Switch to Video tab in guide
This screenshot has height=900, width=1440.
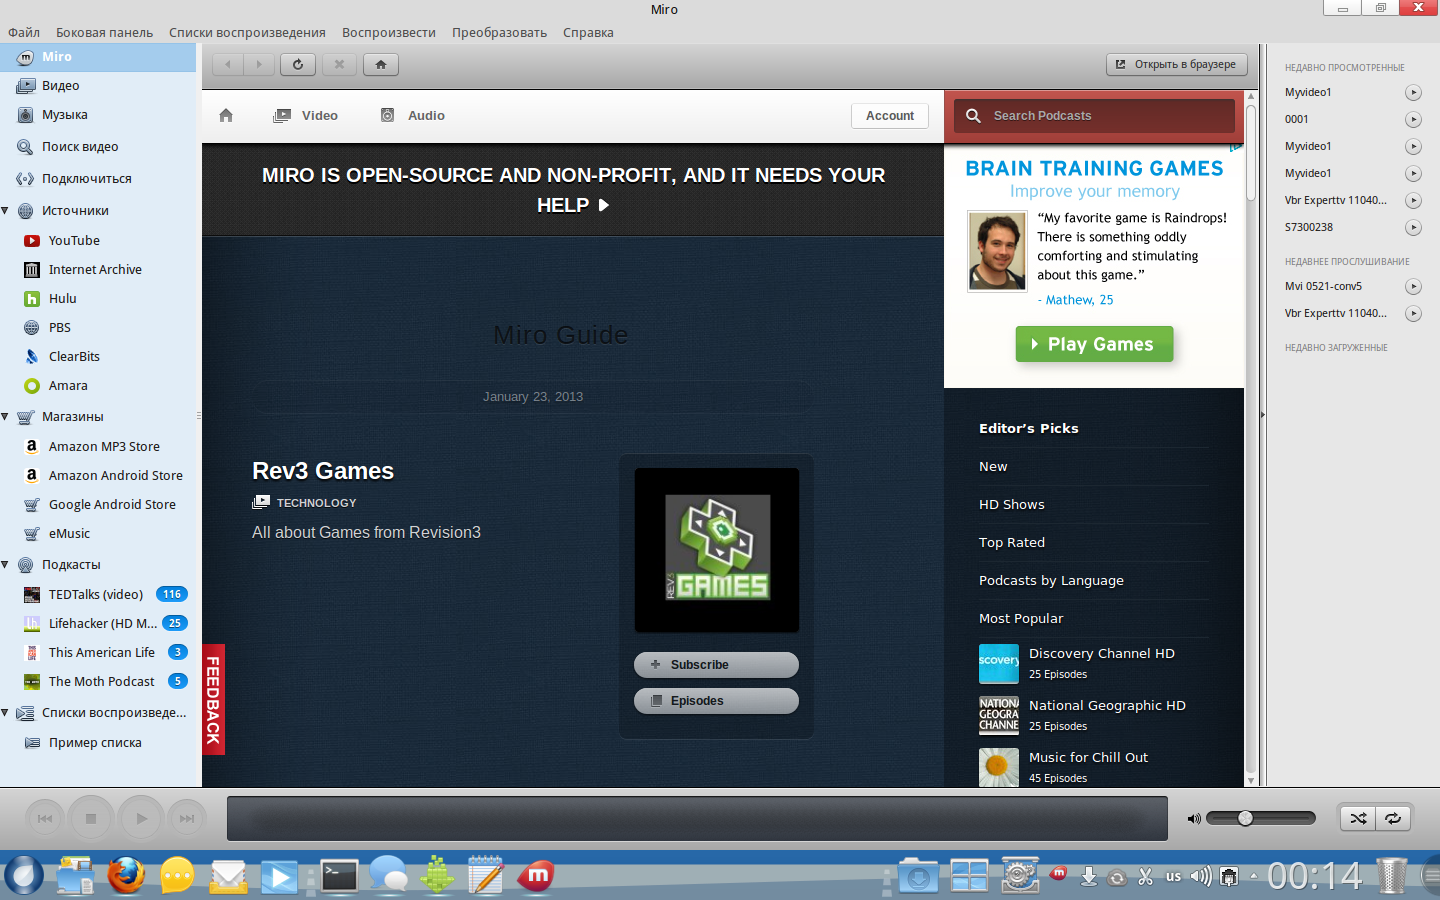pyautogui.click(x=306, y=116)
